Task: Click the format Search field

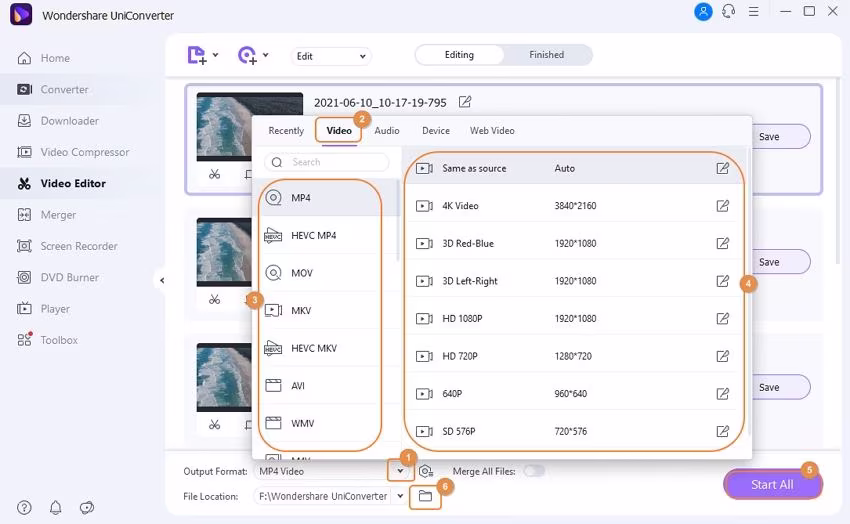Action: [327, 162]
